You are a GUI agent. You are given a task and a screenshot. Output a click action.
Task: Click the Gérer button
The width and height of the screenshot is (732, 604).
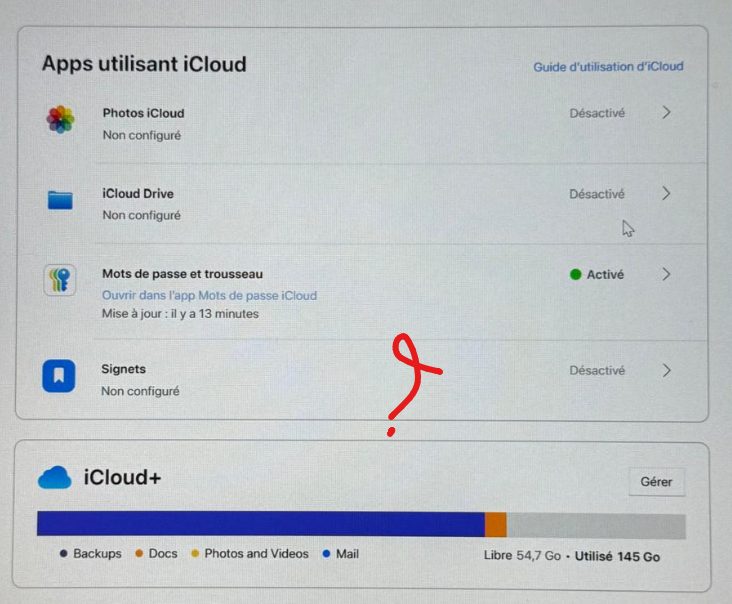656,482
